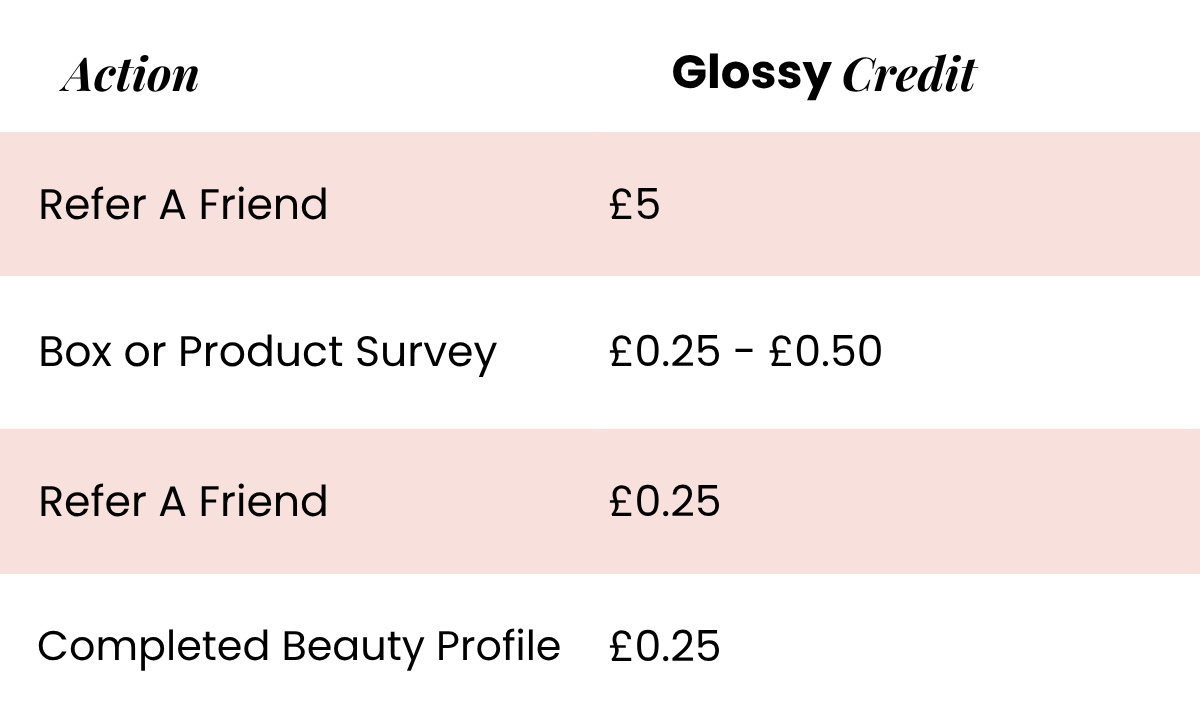Viewport: 1200px width, 720px height.
Task: Click the italic "Credit" header word
Action: [908, 76]
